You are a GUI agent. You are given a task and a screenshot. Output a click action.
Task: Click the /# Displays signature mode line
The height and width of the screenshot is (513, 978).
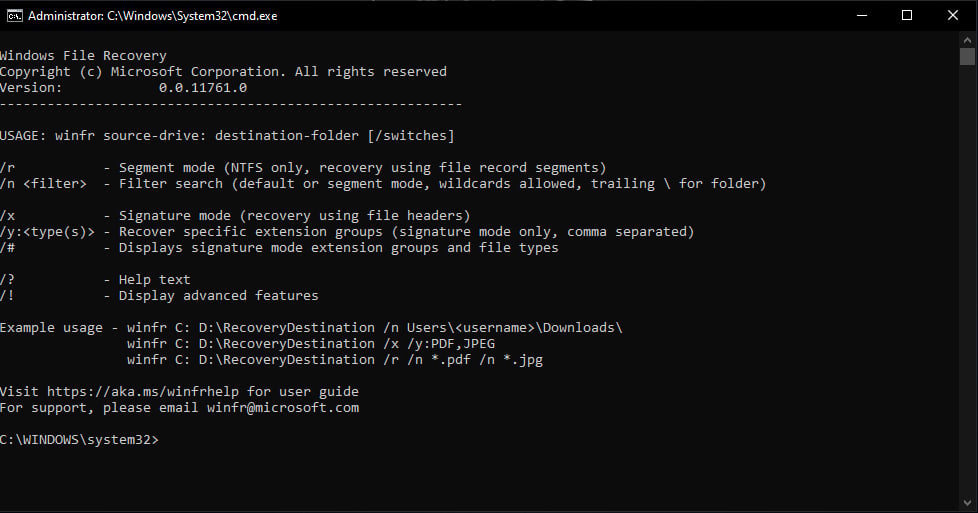coord(279,248)
